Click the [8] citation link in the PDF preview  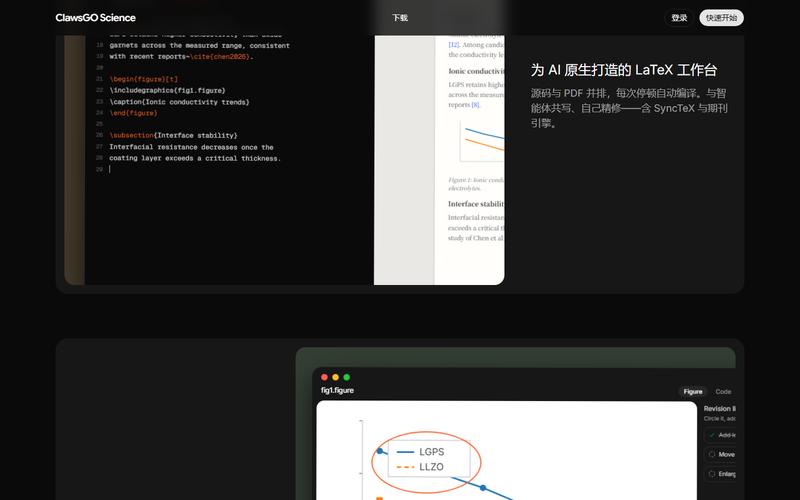coord(476,105)
